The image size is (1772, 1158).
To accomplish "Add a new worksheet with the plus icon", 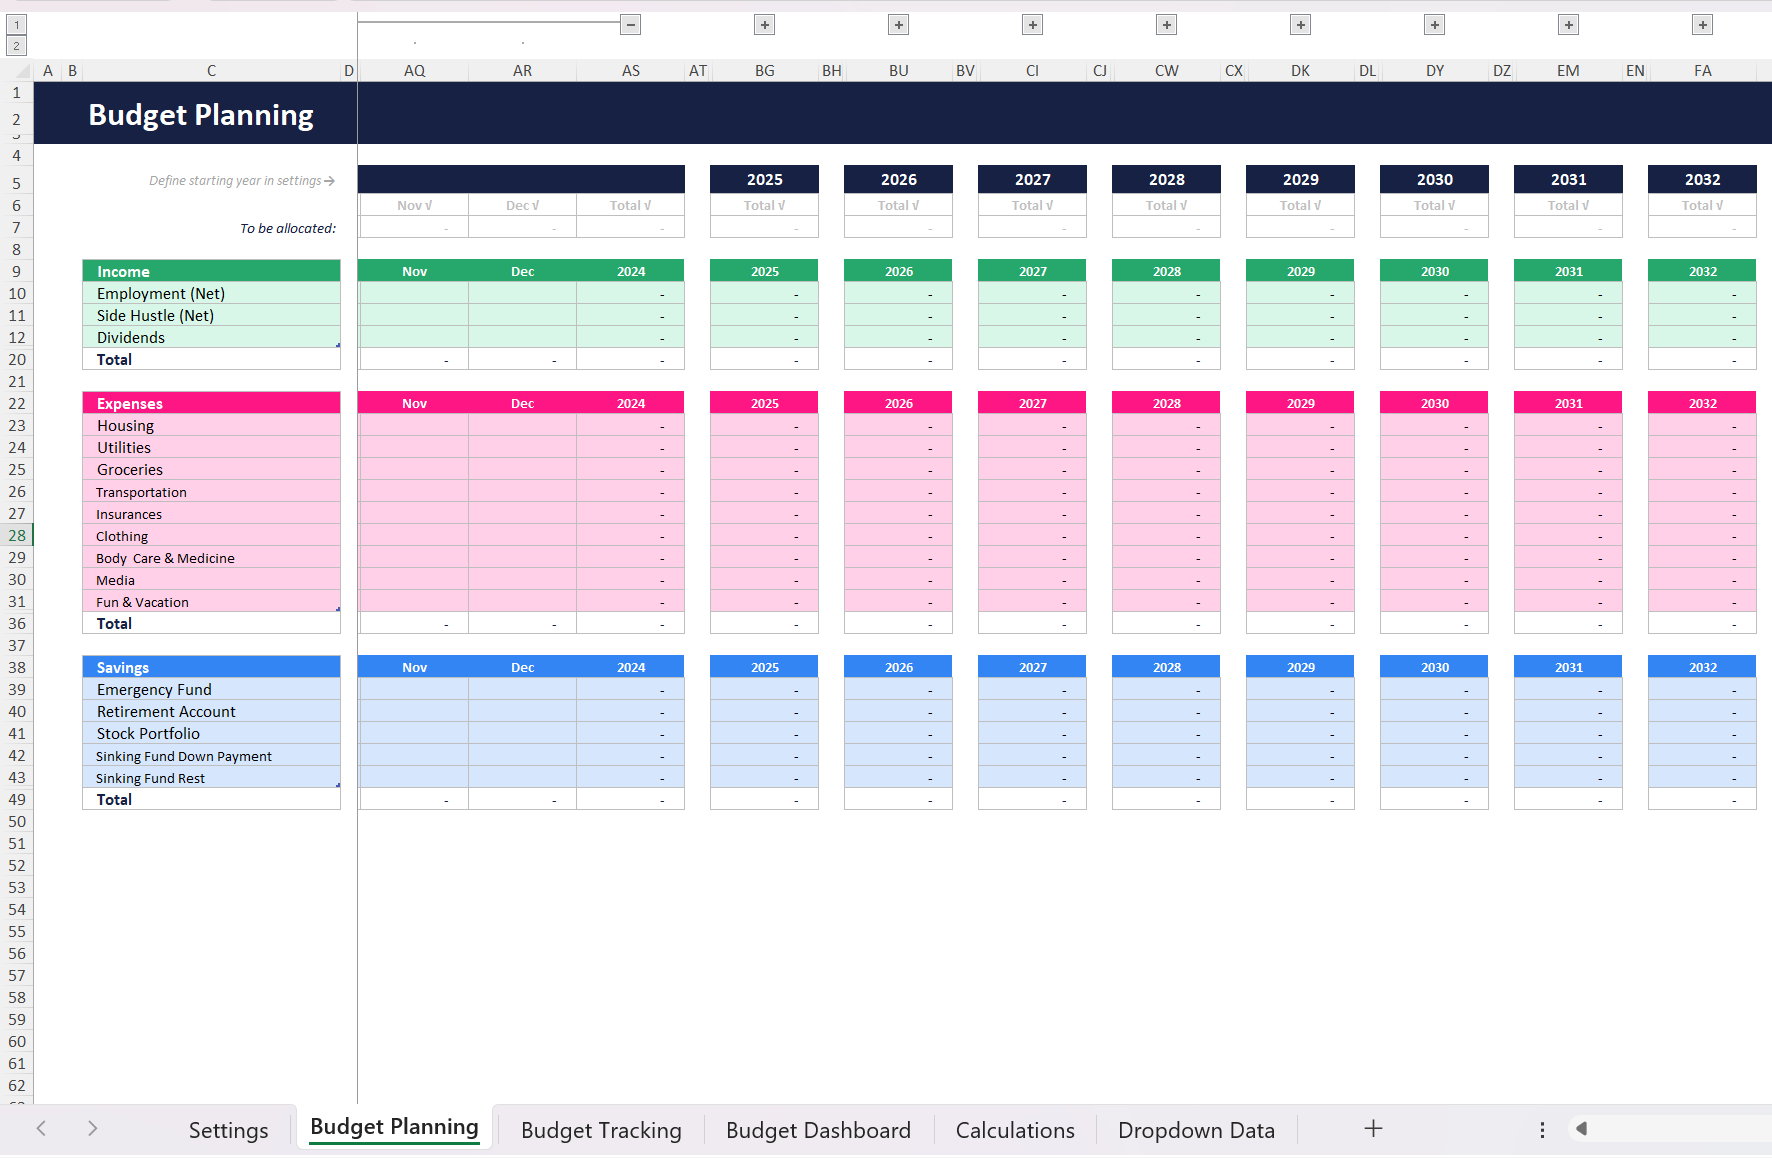I will tap(1373, 1128).
